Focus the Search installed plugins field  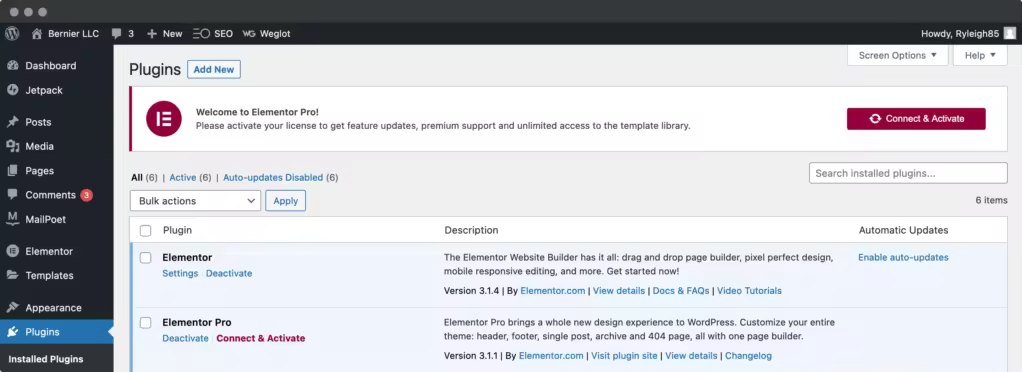pyautogui.click(x=908, y=173)
